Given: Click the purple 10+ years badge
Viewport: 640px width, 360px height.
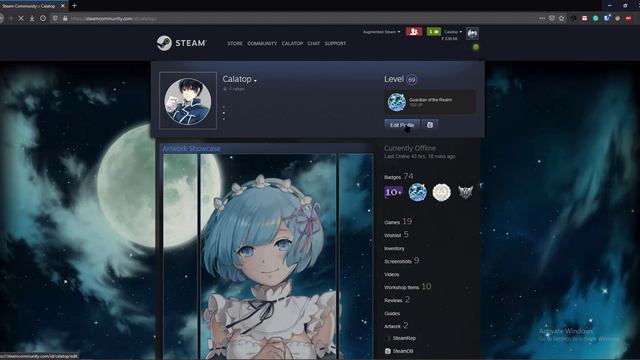Looking at the screenshot, I should coord(393,192).
